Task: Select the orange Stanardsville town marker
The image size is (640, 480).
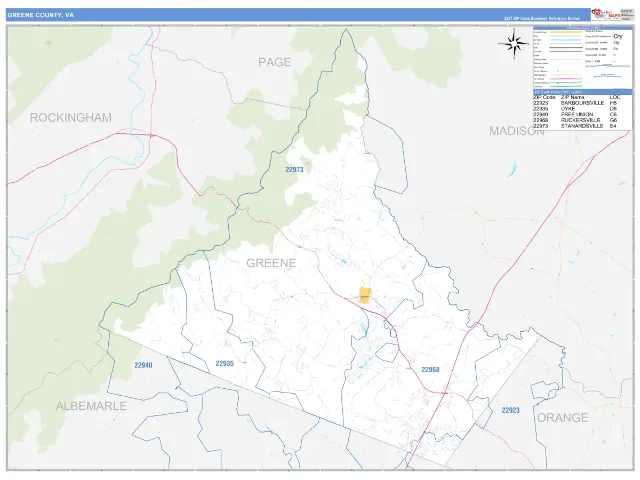Action: tap(365, 295)
